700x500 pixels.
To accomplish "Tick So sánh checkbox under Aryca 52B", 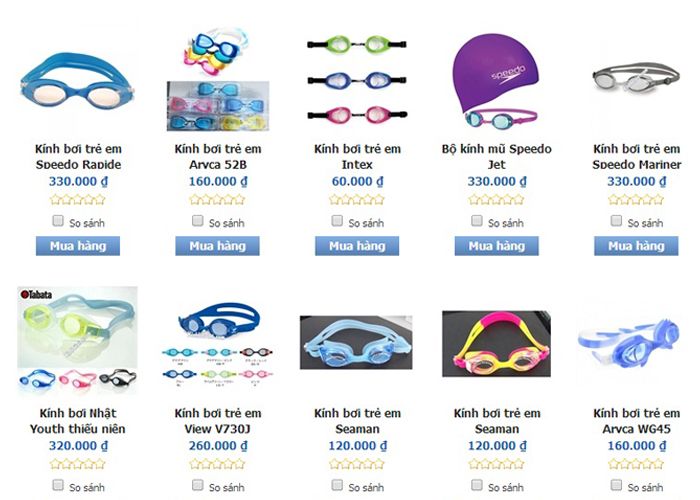I will point(197,221).
